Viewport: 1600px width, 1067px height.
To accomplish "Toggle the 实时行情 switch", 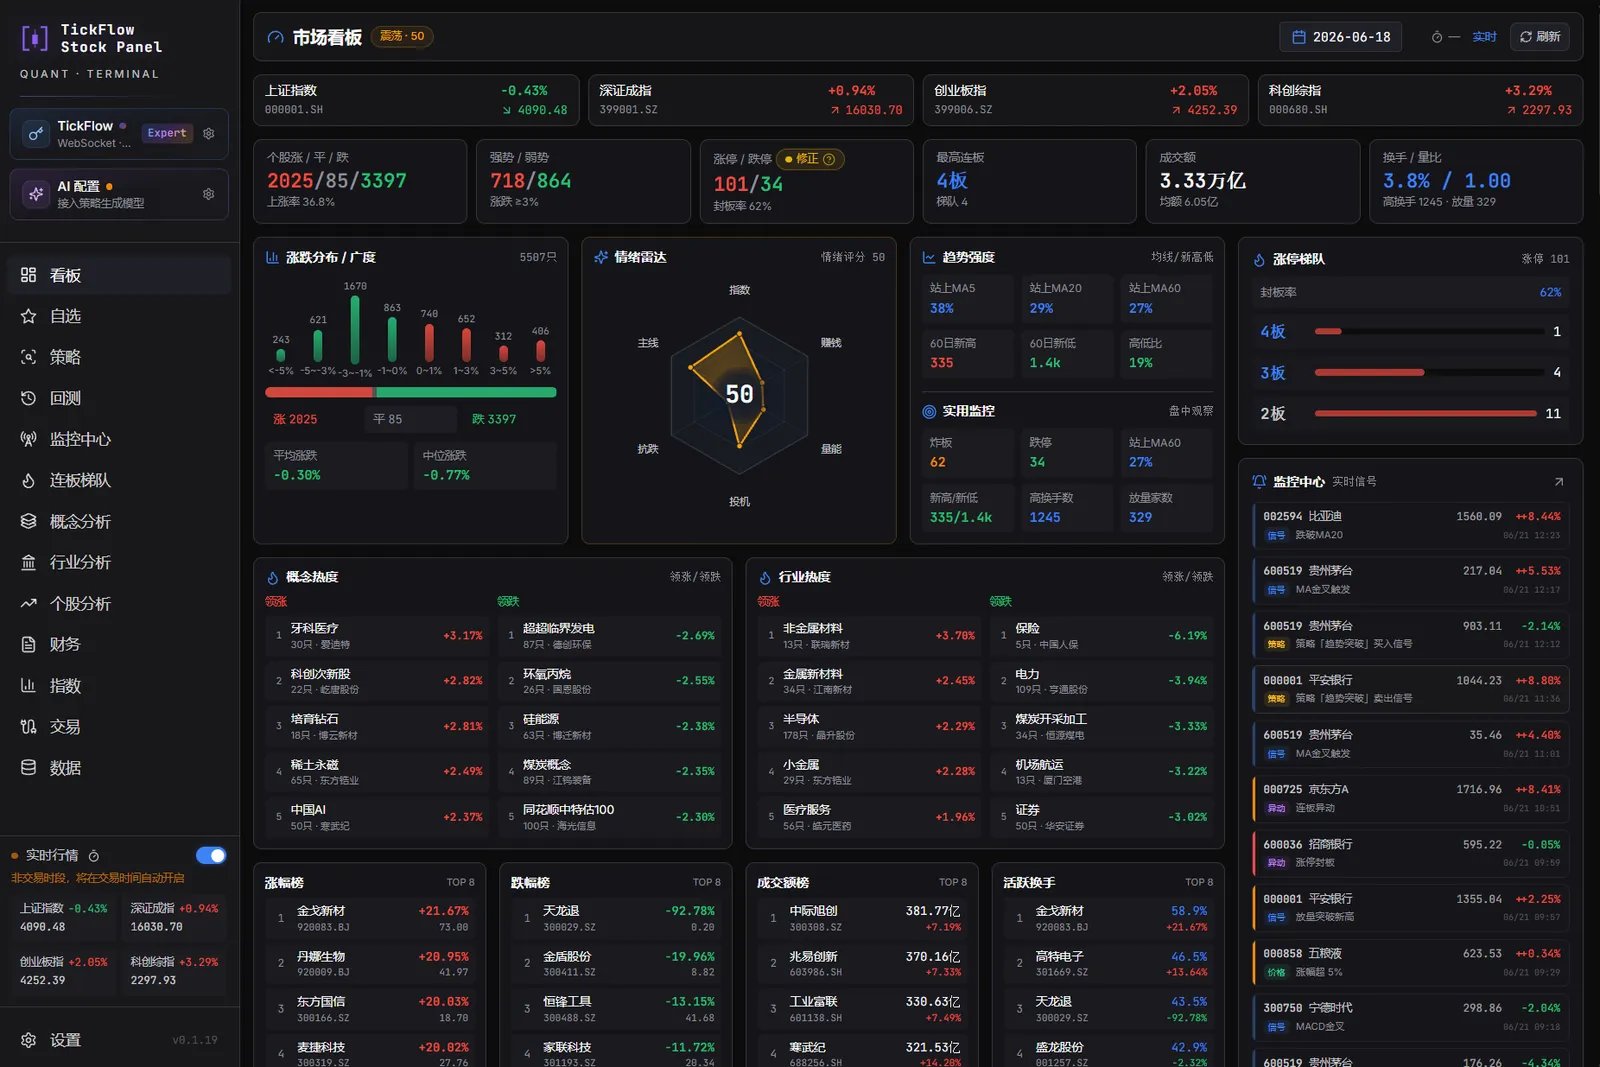I will click(211, 855).
